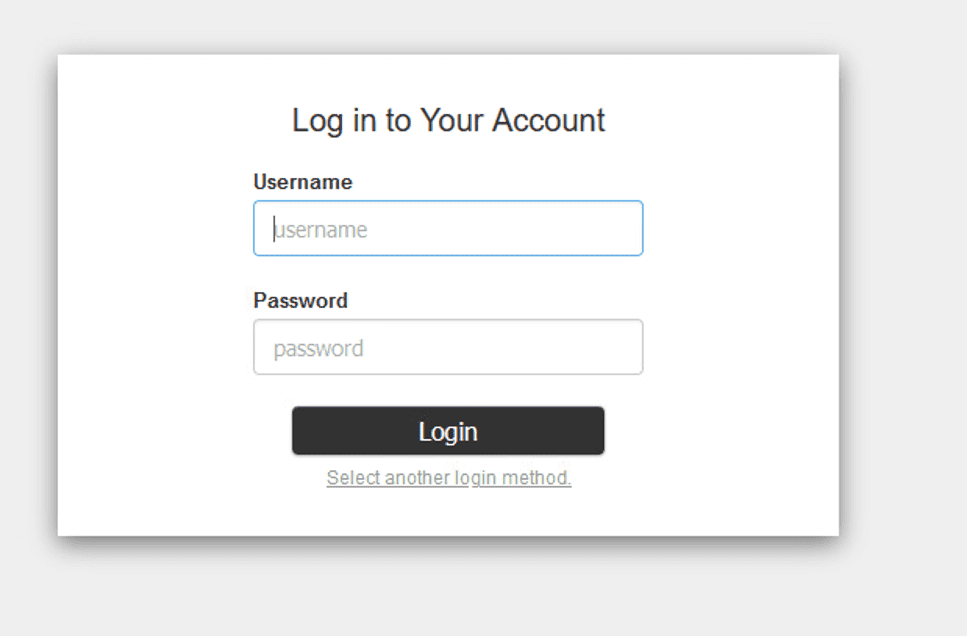Image resolution: width=968 pixels, height=637 pixels.
Task: Click the right edge of the Login button
Action: (597, 431)
